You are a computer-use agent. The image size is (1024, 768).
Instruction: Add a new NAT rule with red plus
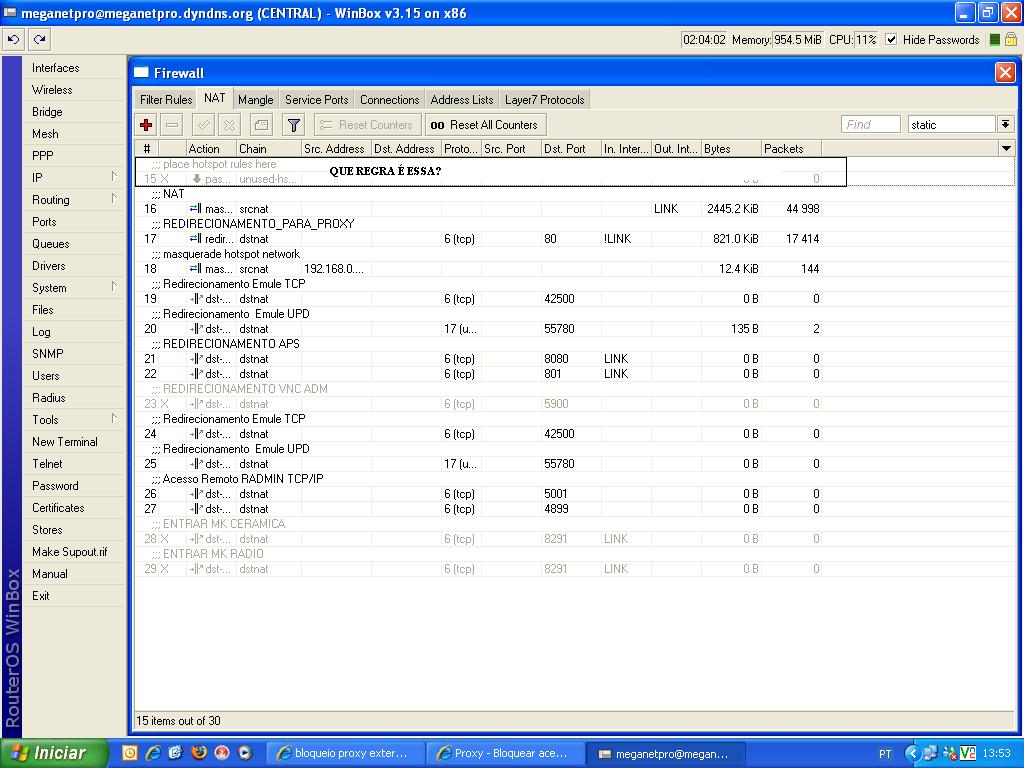(146, 125)
